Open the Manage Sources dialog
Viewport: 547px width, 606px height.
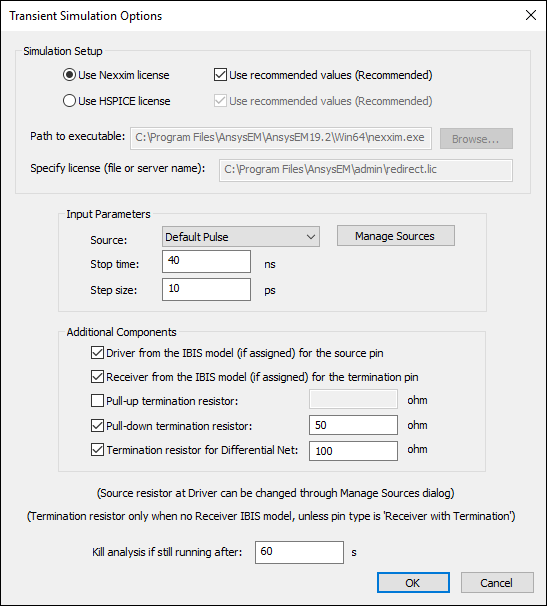click(x=395, y=236)
